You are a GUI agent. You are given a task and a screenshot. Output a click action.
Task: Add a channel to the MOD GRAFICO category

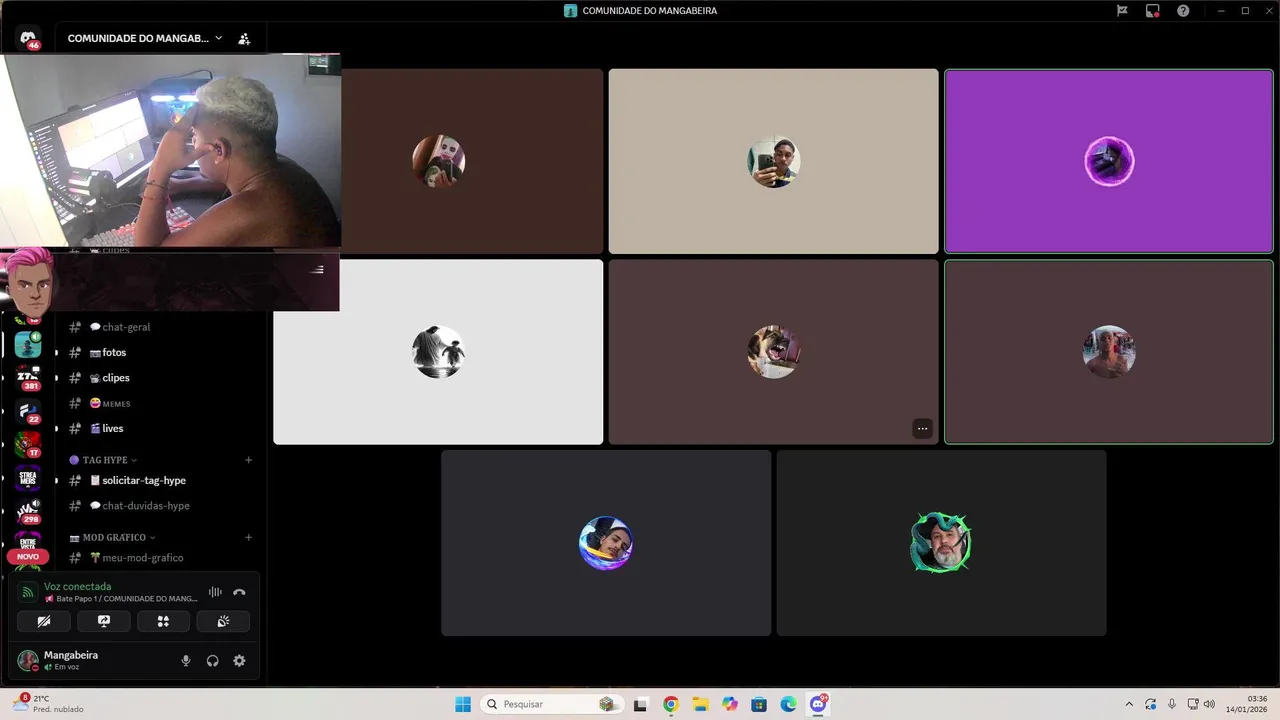(248, 537)
